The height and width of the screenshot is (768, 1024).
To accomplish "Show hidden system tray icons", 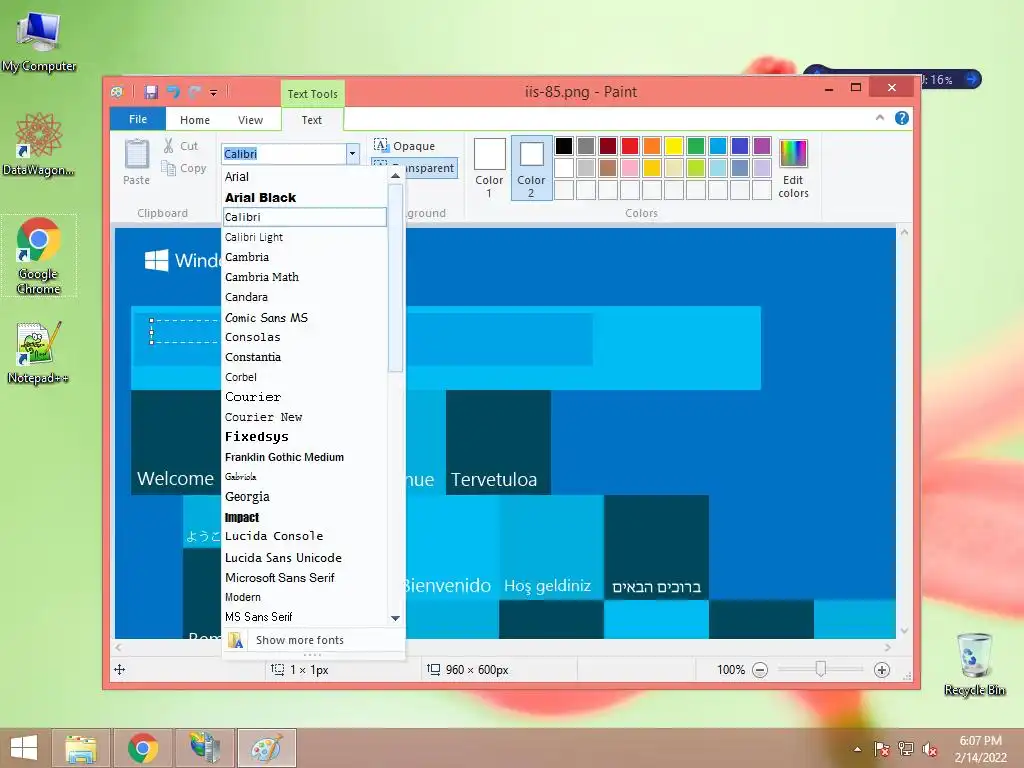I will pyautogui.click(x=857, y=749).
